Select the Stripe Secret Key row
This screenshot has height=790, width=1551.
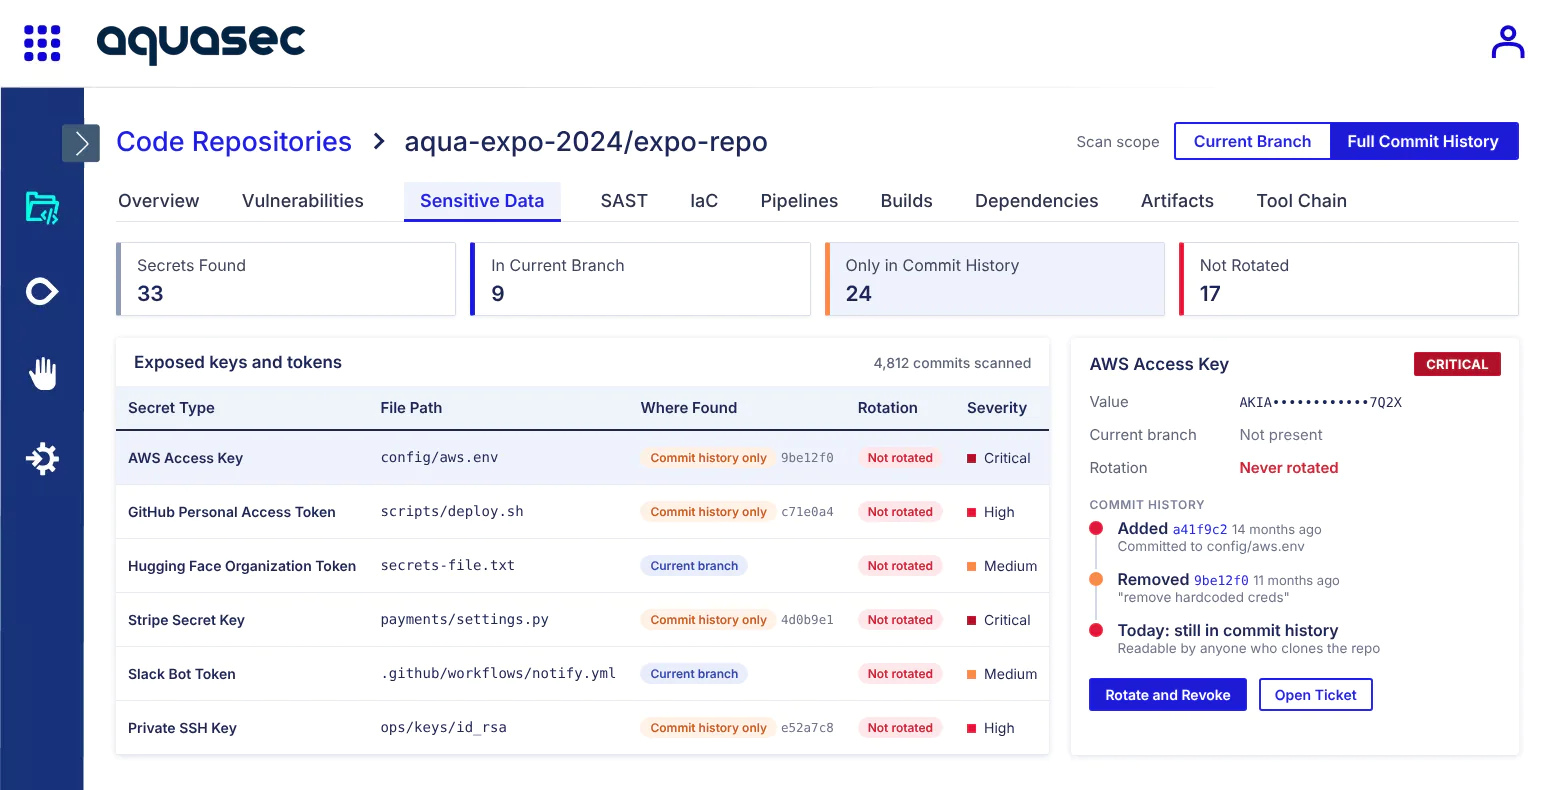[582, 620]
